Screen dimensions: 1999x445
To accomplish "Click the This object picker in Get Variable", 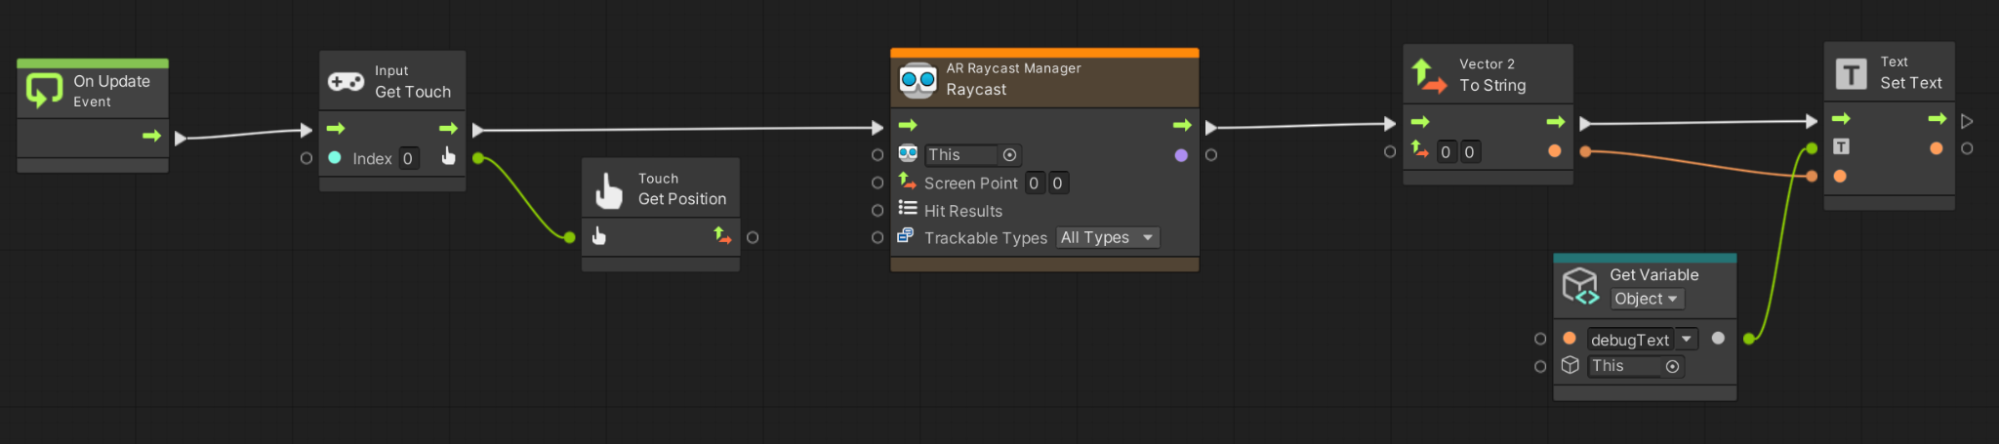I will tap(1672, 367).
